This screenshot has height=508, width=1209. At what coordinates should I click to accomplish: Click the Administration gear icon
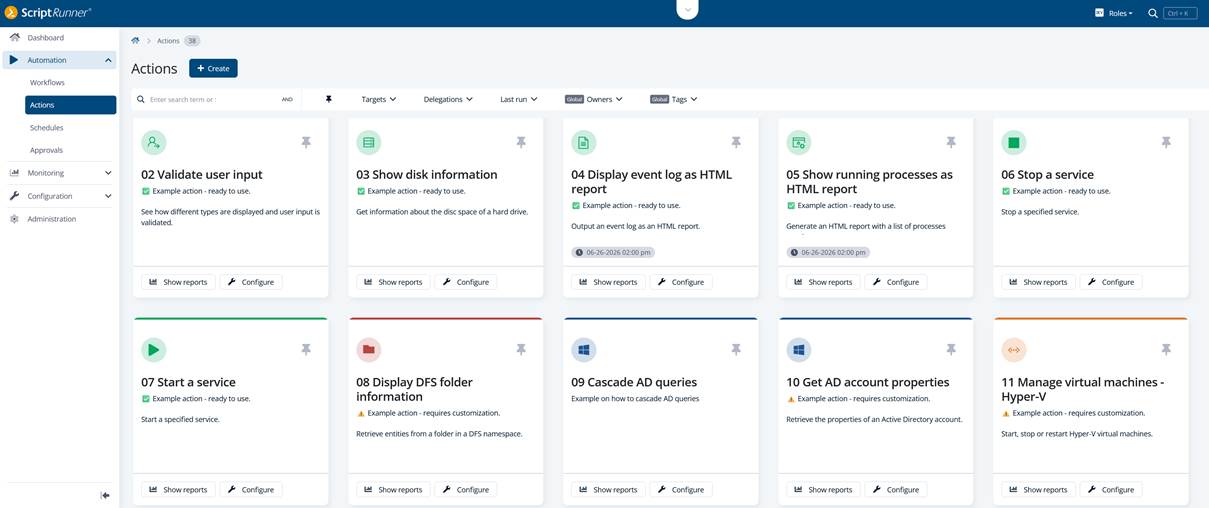tap(14, 219)
